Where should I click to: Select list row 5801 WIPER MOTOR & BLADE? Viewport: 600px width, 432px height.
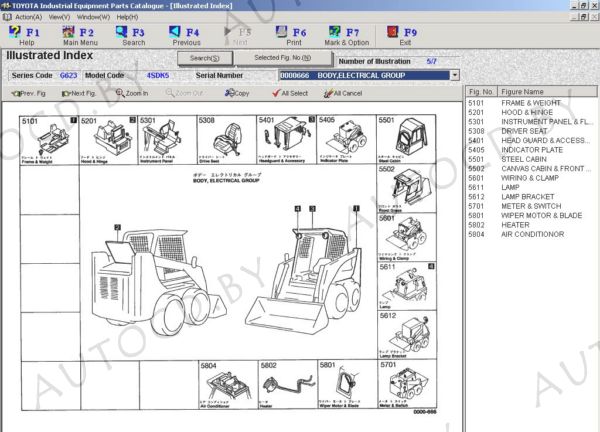tap(530, 215)
